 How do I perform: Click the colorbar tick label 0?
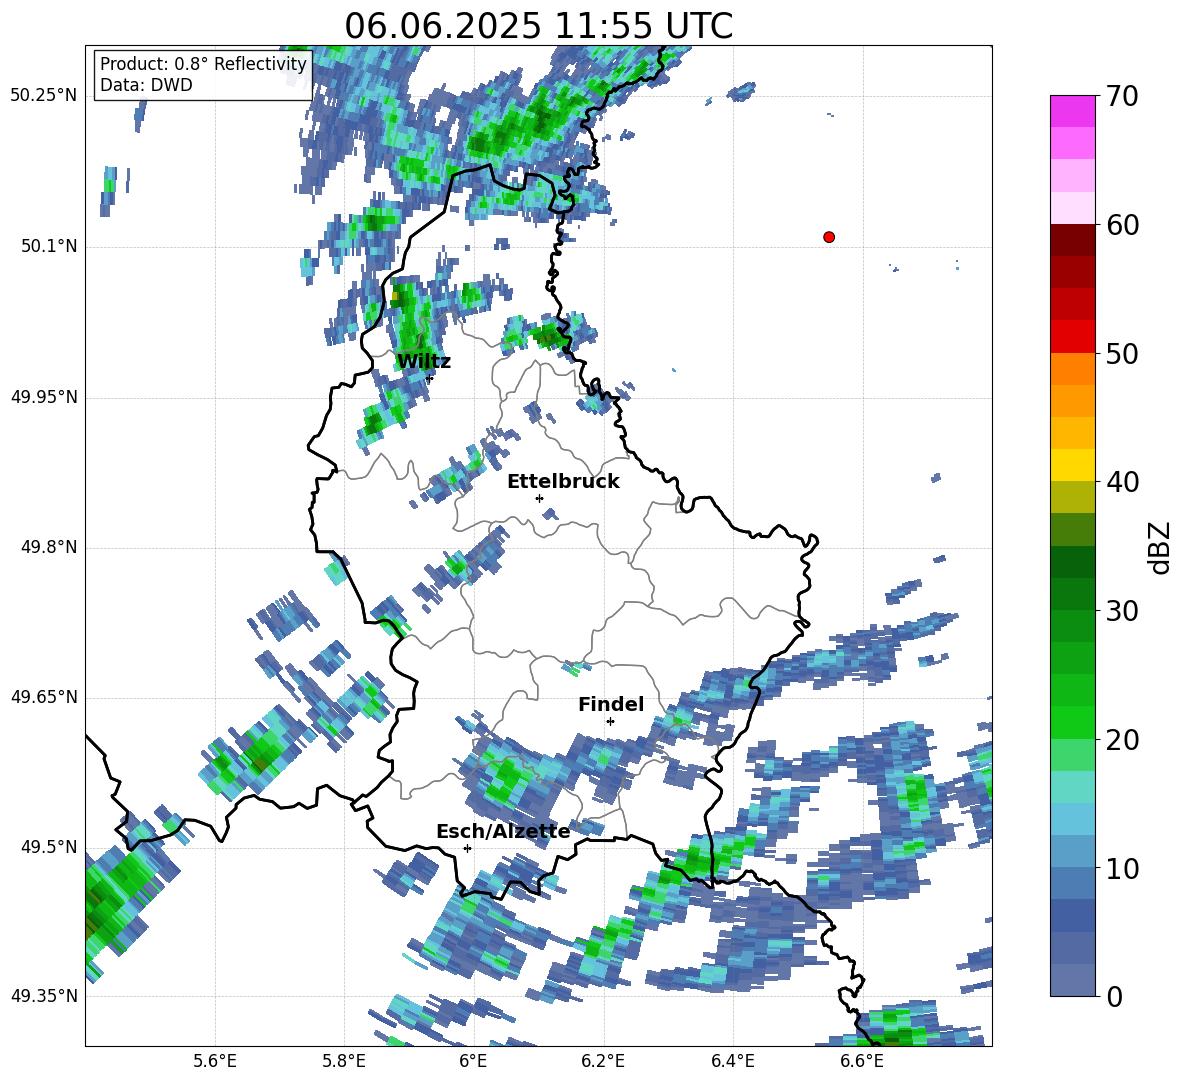[x=1114, y=996]
